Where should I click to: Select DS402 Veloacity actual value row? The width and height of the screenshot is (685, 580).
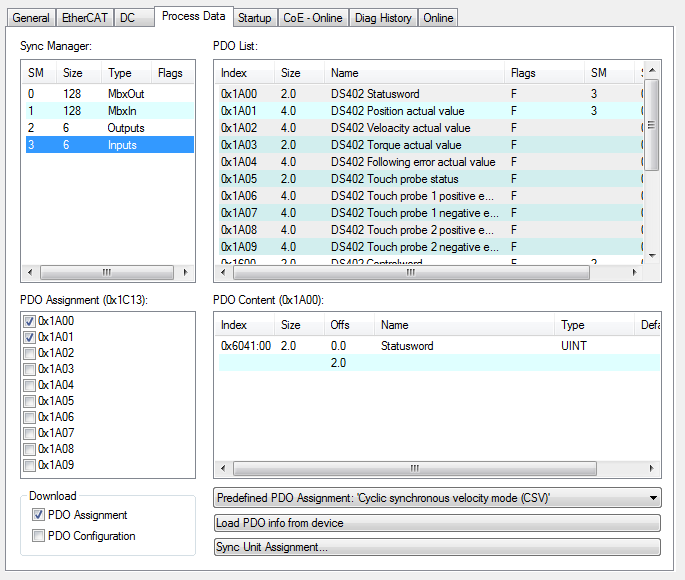click(x=430, y=128)
